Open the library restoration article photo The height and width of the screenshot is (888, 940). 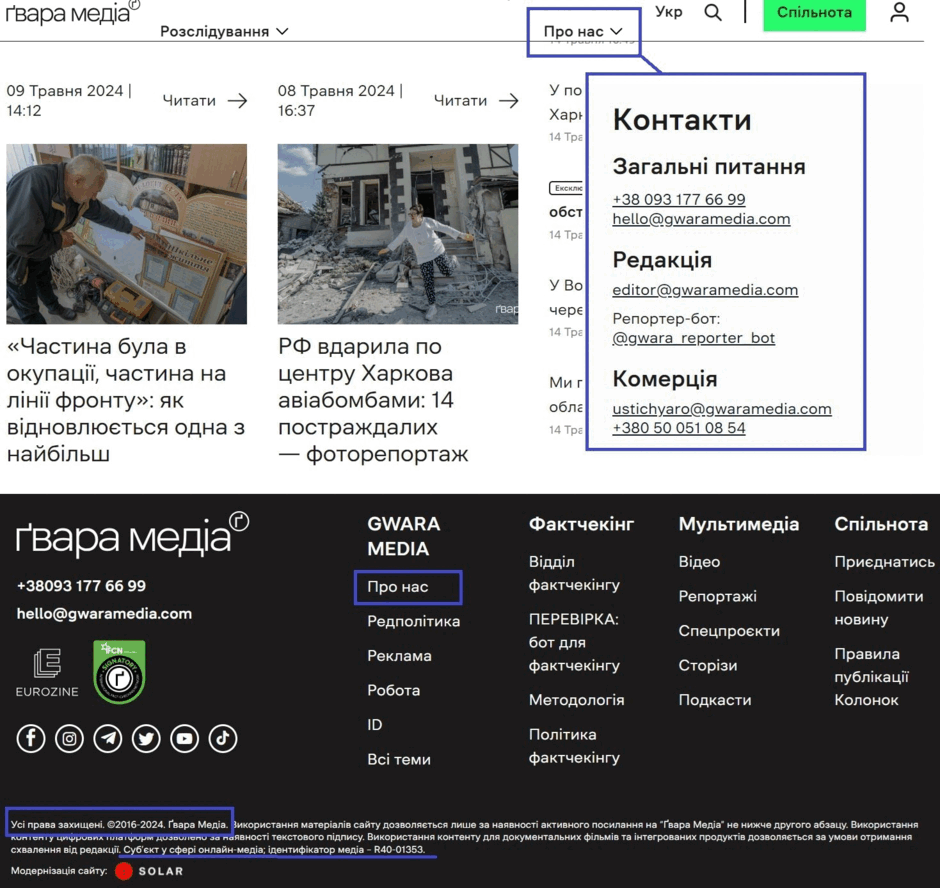pyautogui.click(x=126, y=234)
